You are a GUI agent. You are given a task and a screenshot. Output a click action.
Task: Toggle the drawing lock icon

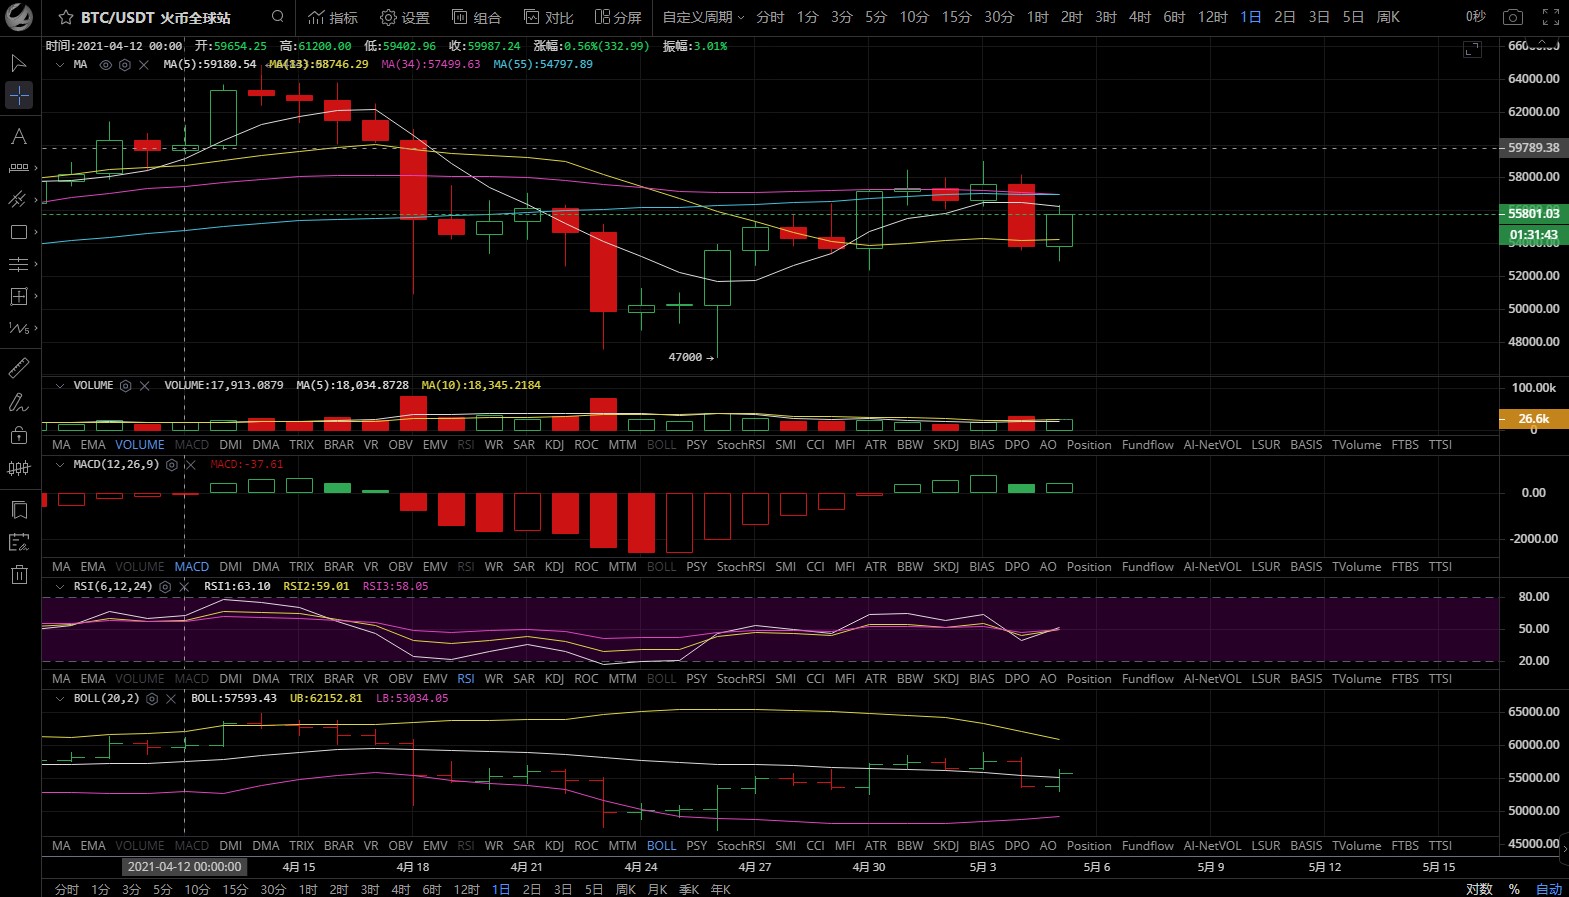pos(18,434)
